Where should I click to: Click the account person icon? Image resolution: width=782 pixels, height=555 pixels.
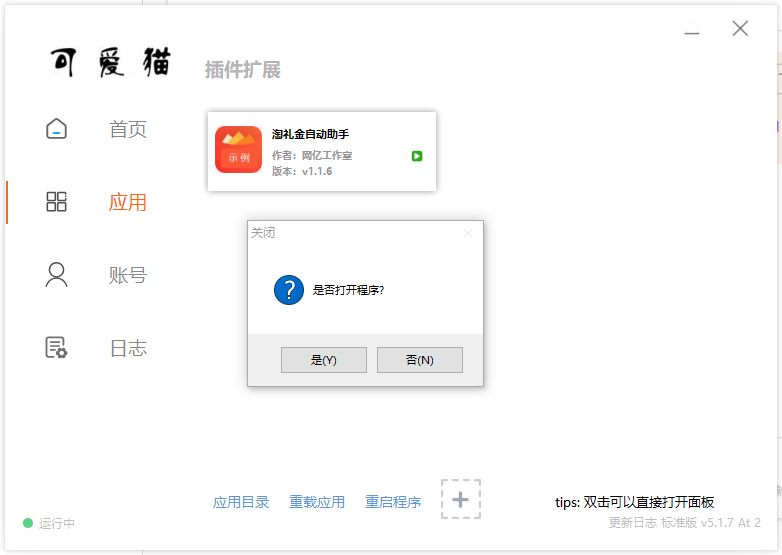(x=56, y=274)
